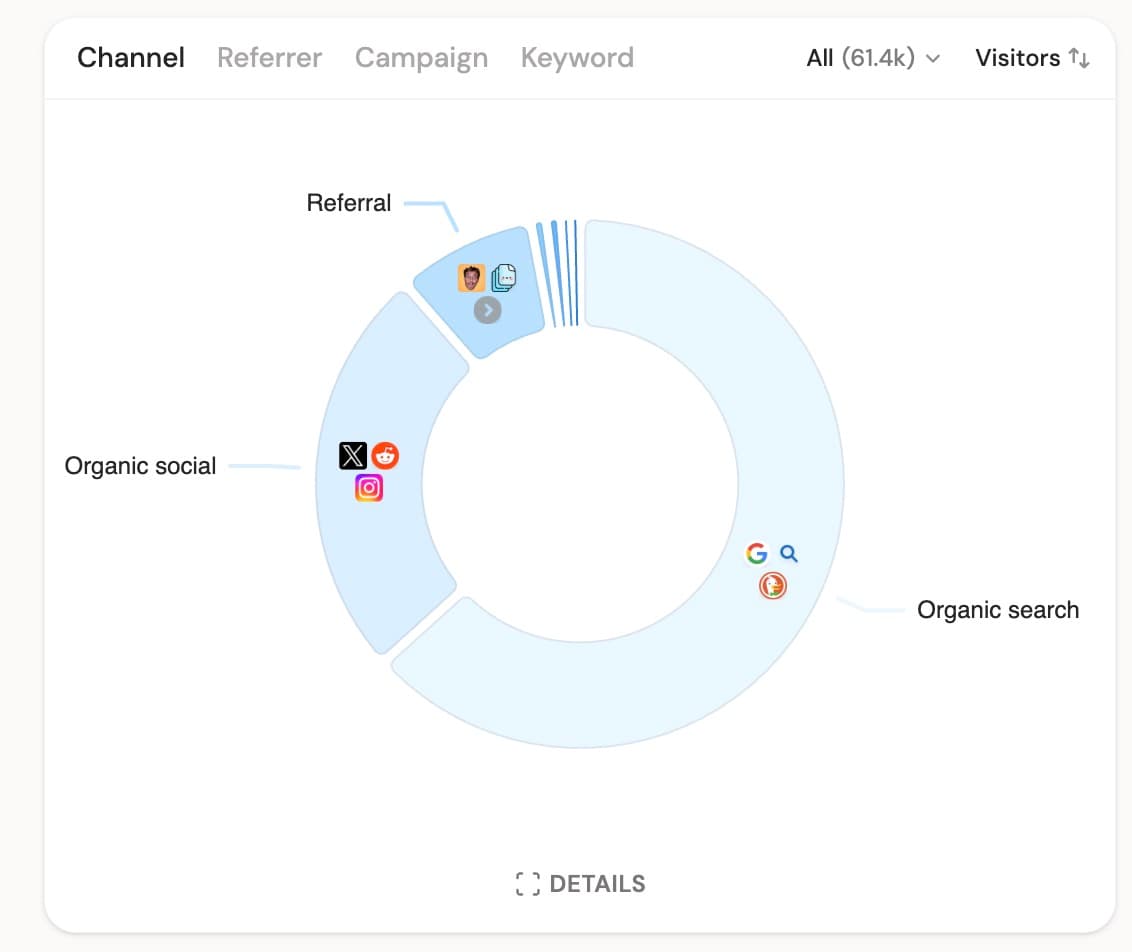
Task: Toggle the Visitors sort order
Action: 1032,58
